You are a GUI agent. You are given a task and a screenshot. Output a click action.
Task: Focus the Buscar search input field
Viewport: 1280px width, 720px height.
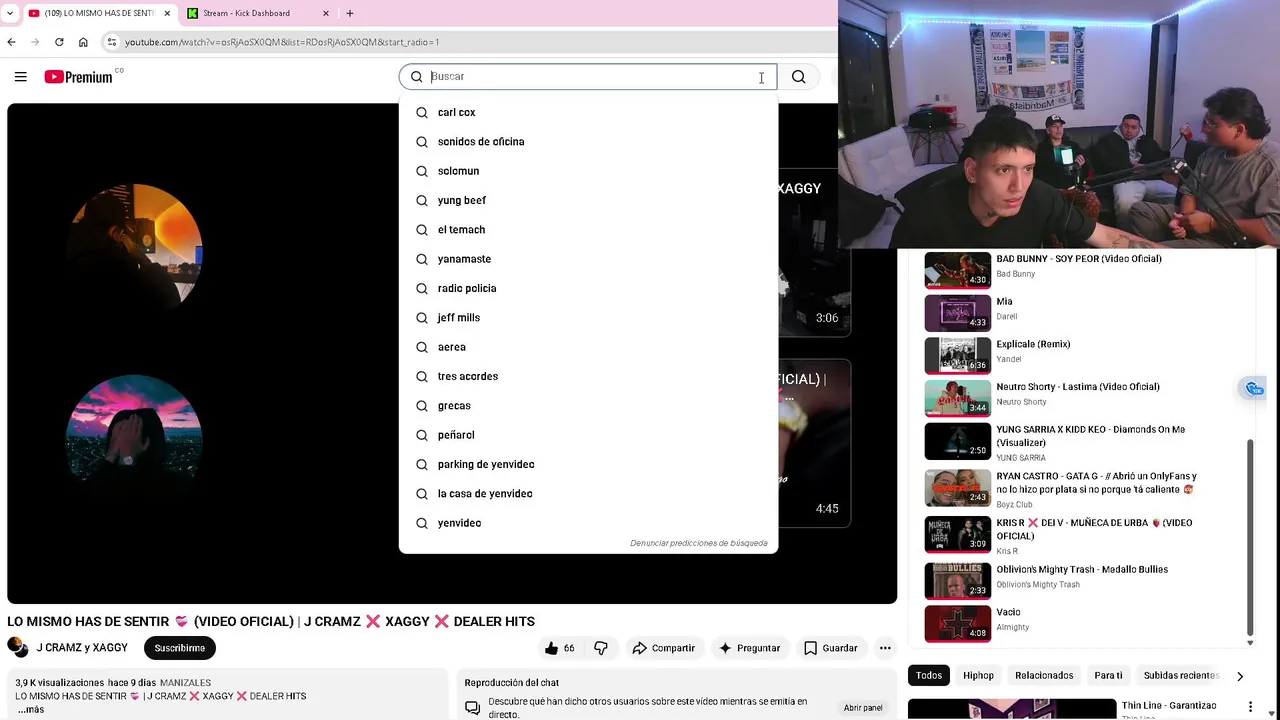click(x=588, y=77)
